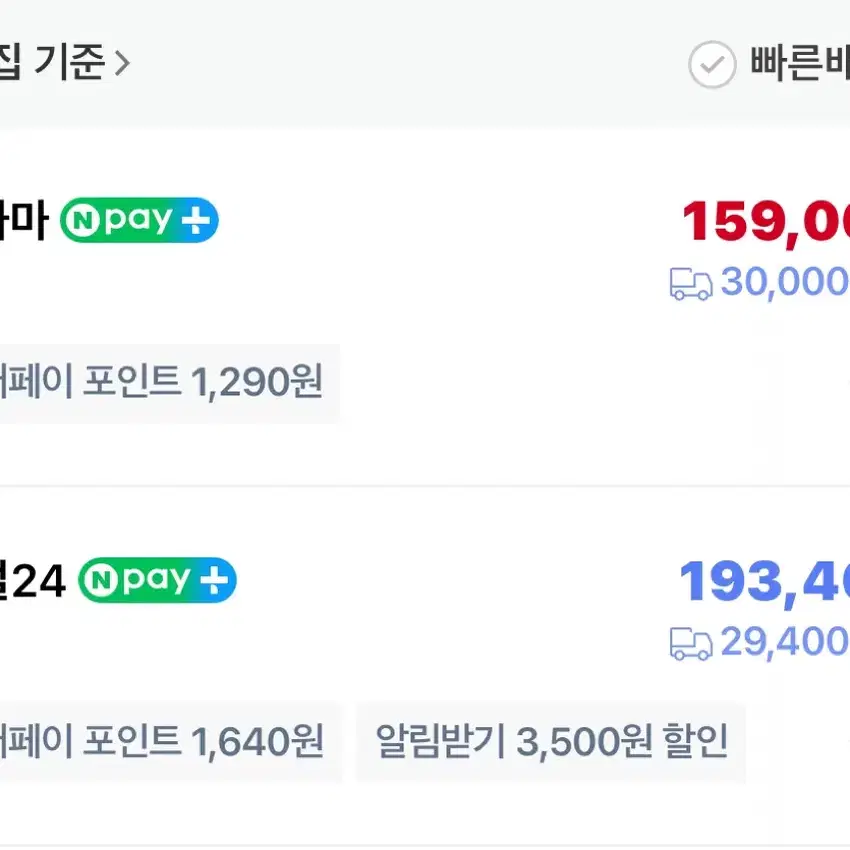Click the Npay plus badge beside 159,00 price
This screenshot has height=850, width=850.
tap(139, 220)
